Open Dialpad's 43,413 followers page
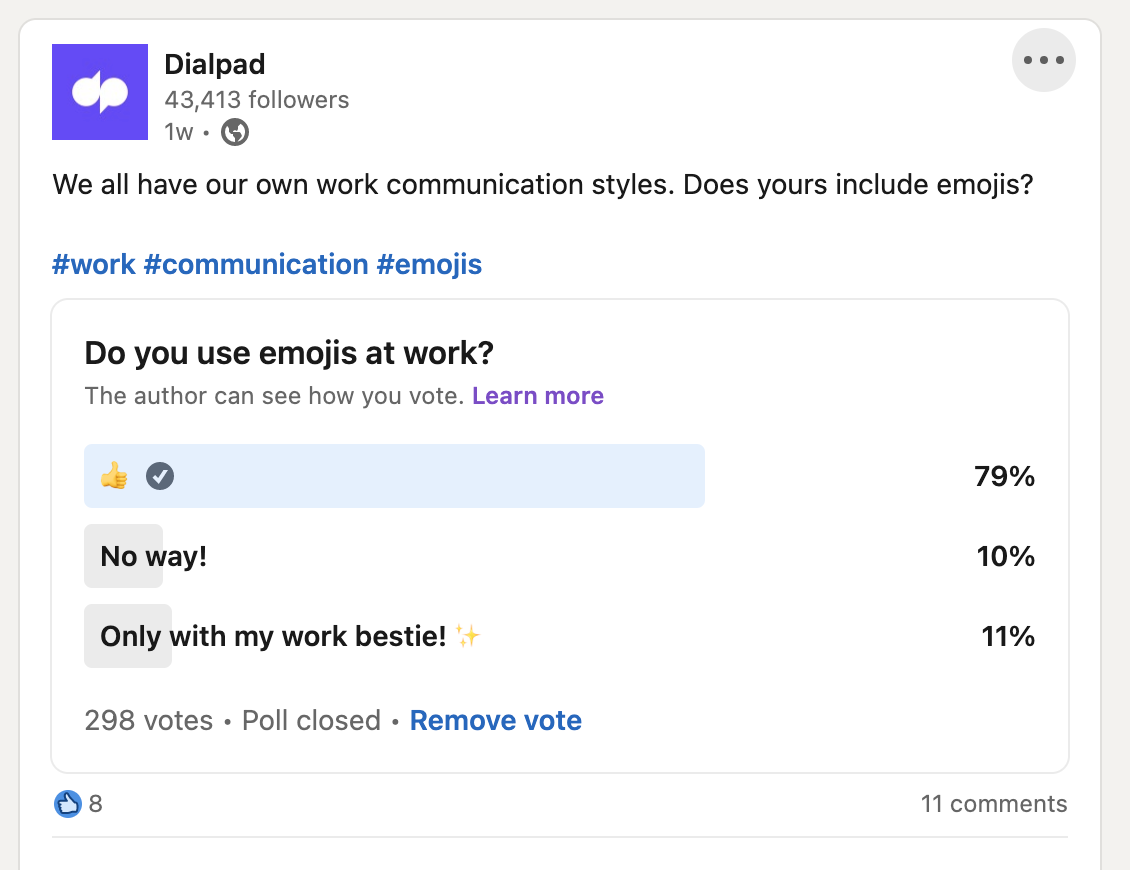The height and width of the screenshot is (870, 1130). coord(256,99)
